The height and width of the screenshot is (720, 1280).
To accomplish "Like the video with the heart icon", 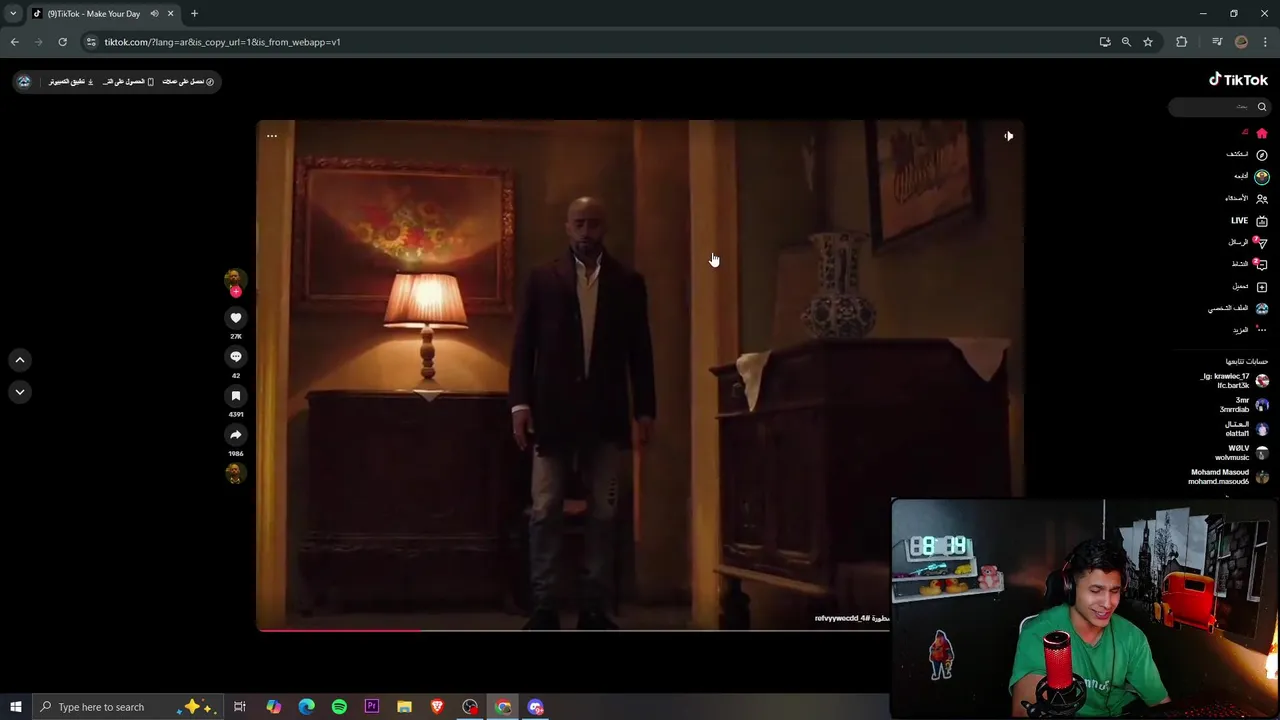I will (236, 318).
